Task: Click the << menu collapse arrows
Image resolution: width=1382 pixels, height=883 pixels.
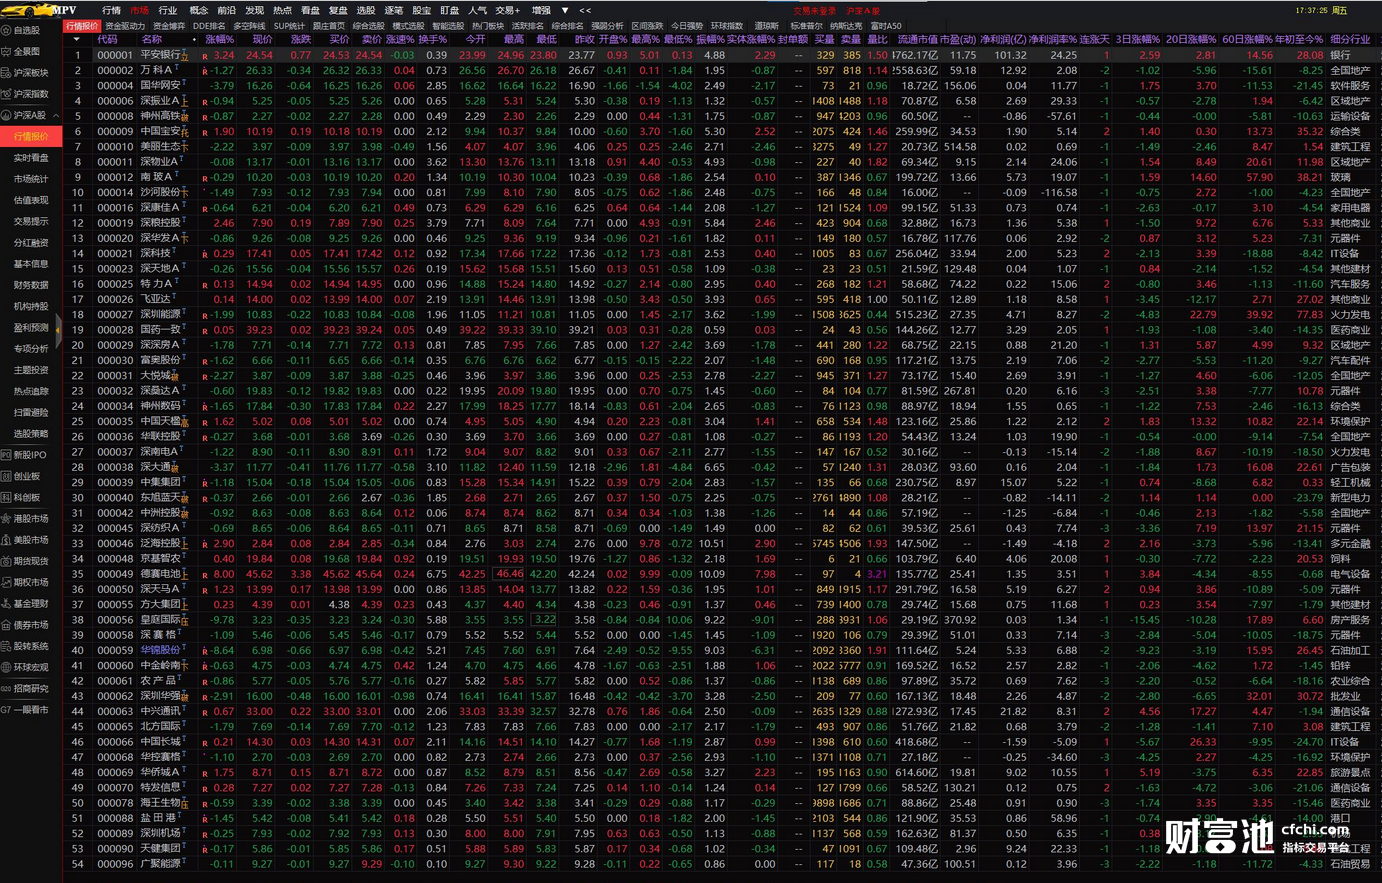Action: click(585, 10)
